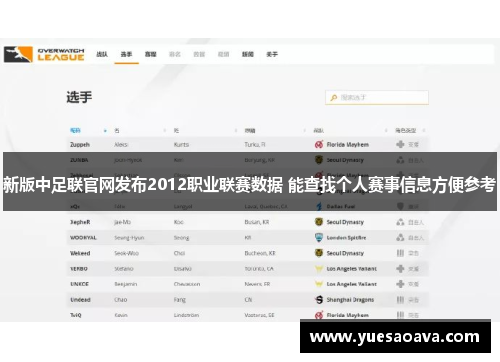
Task: Click Seoul Dynasty logo in XepheR row
Action: [319, 222]
